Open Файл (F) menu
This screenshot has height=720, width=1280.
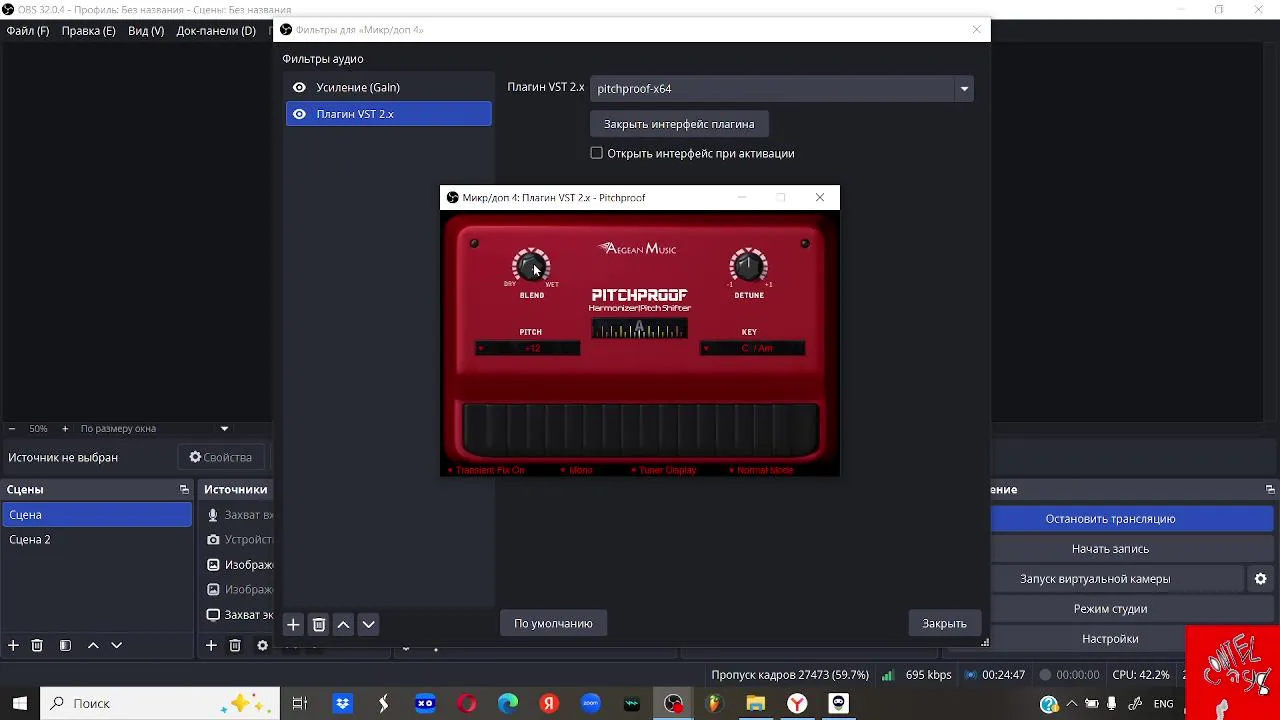pos(28,31)
